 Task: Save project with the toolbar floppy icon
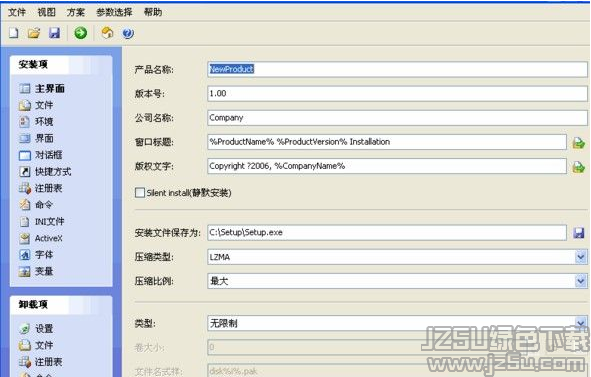pyautogui.click(x=55, y=33)
